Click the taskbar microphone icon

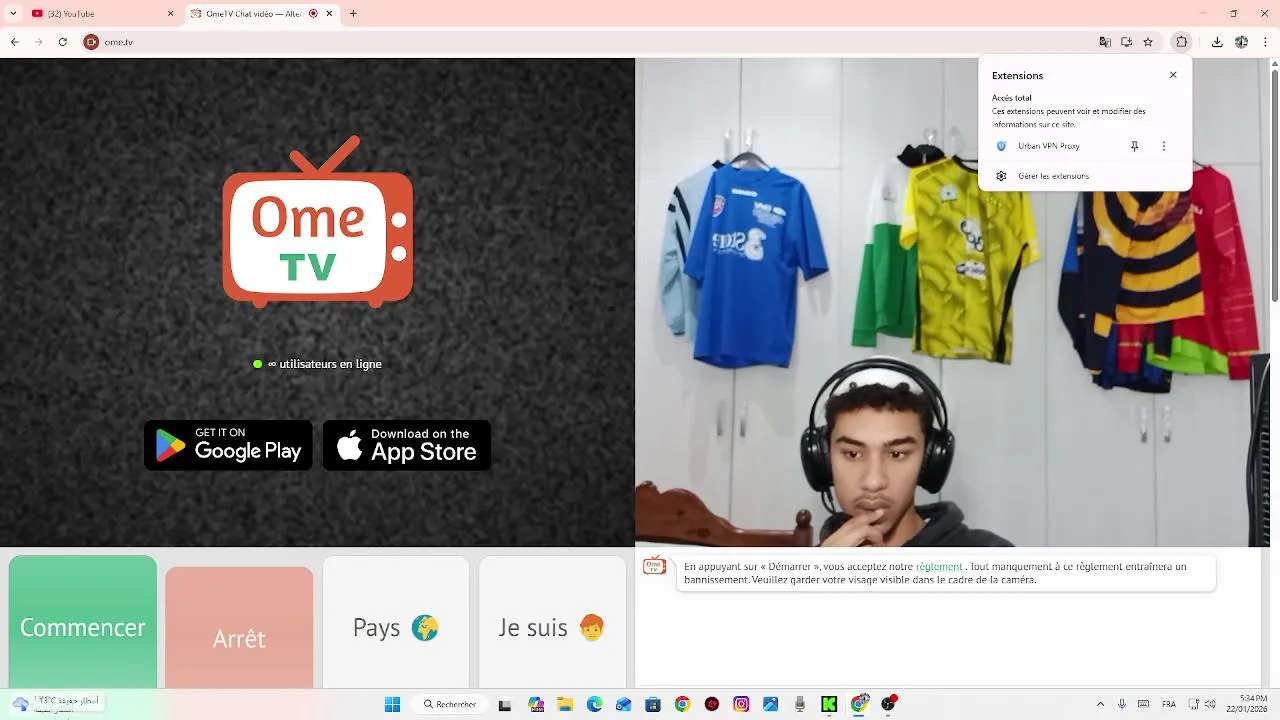pyautogui.click(x=1122, y=704)
